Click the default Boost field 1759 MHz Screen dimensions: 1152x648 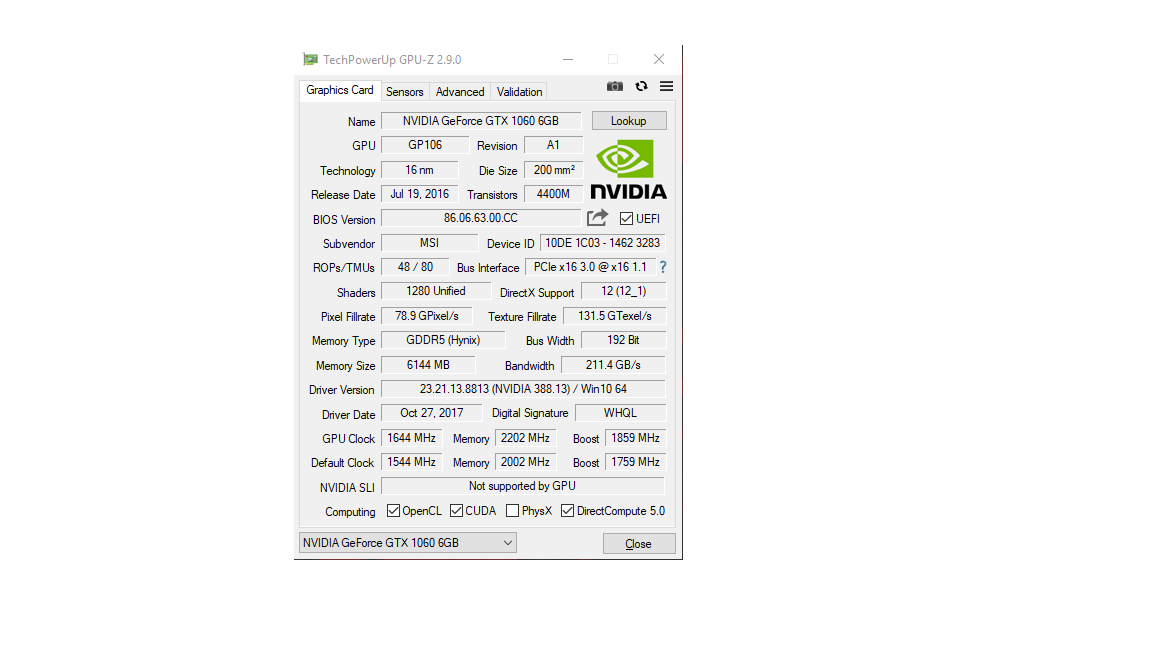click(x=636, y=462)
